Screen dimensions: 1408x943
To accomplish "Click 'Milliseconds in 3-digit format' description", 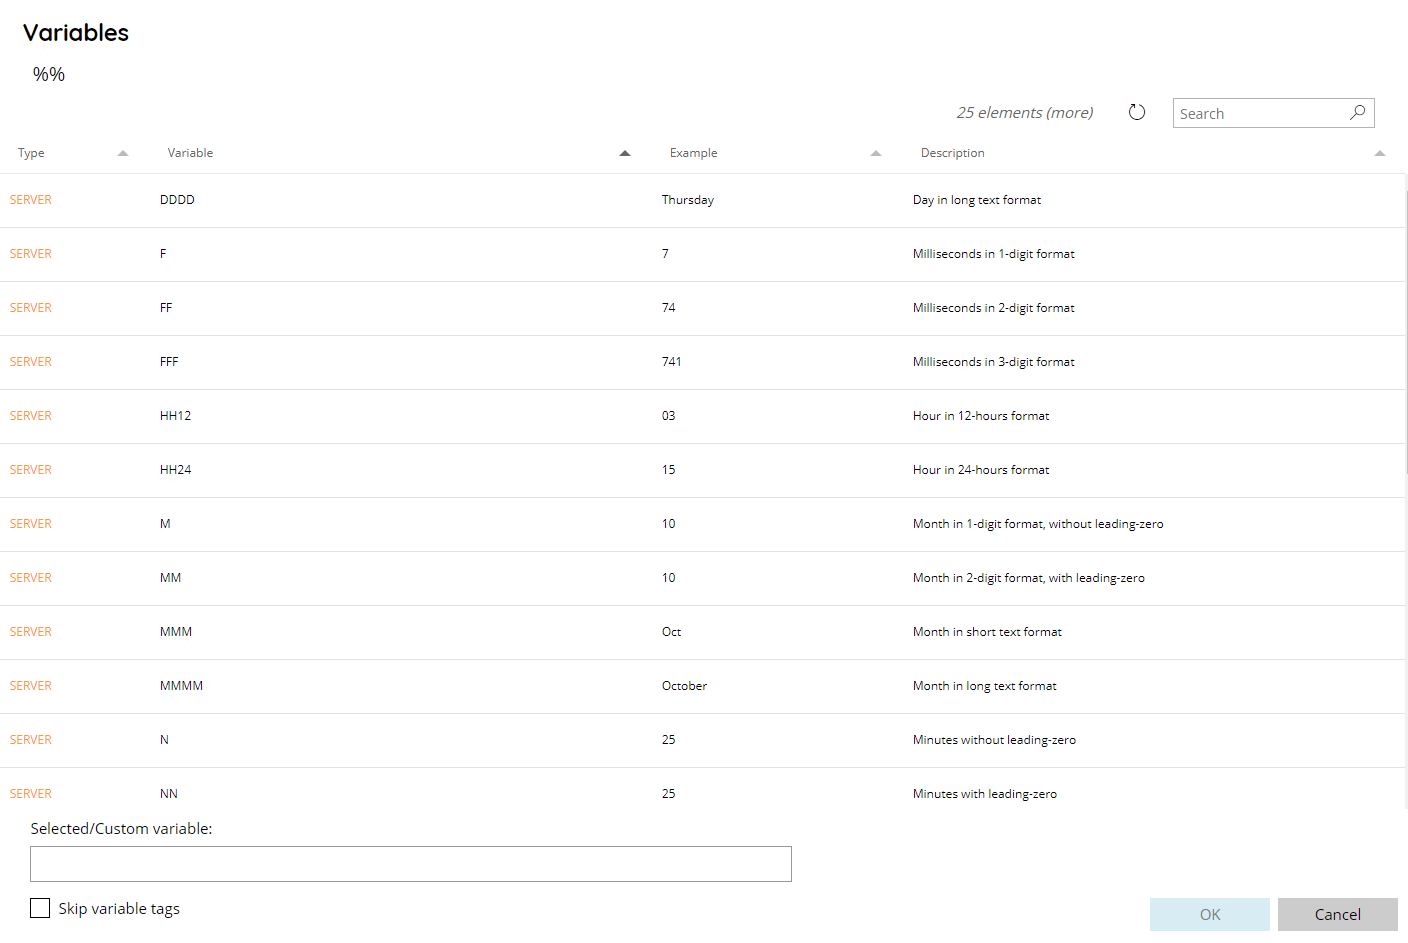I will (x=994, y=362).
